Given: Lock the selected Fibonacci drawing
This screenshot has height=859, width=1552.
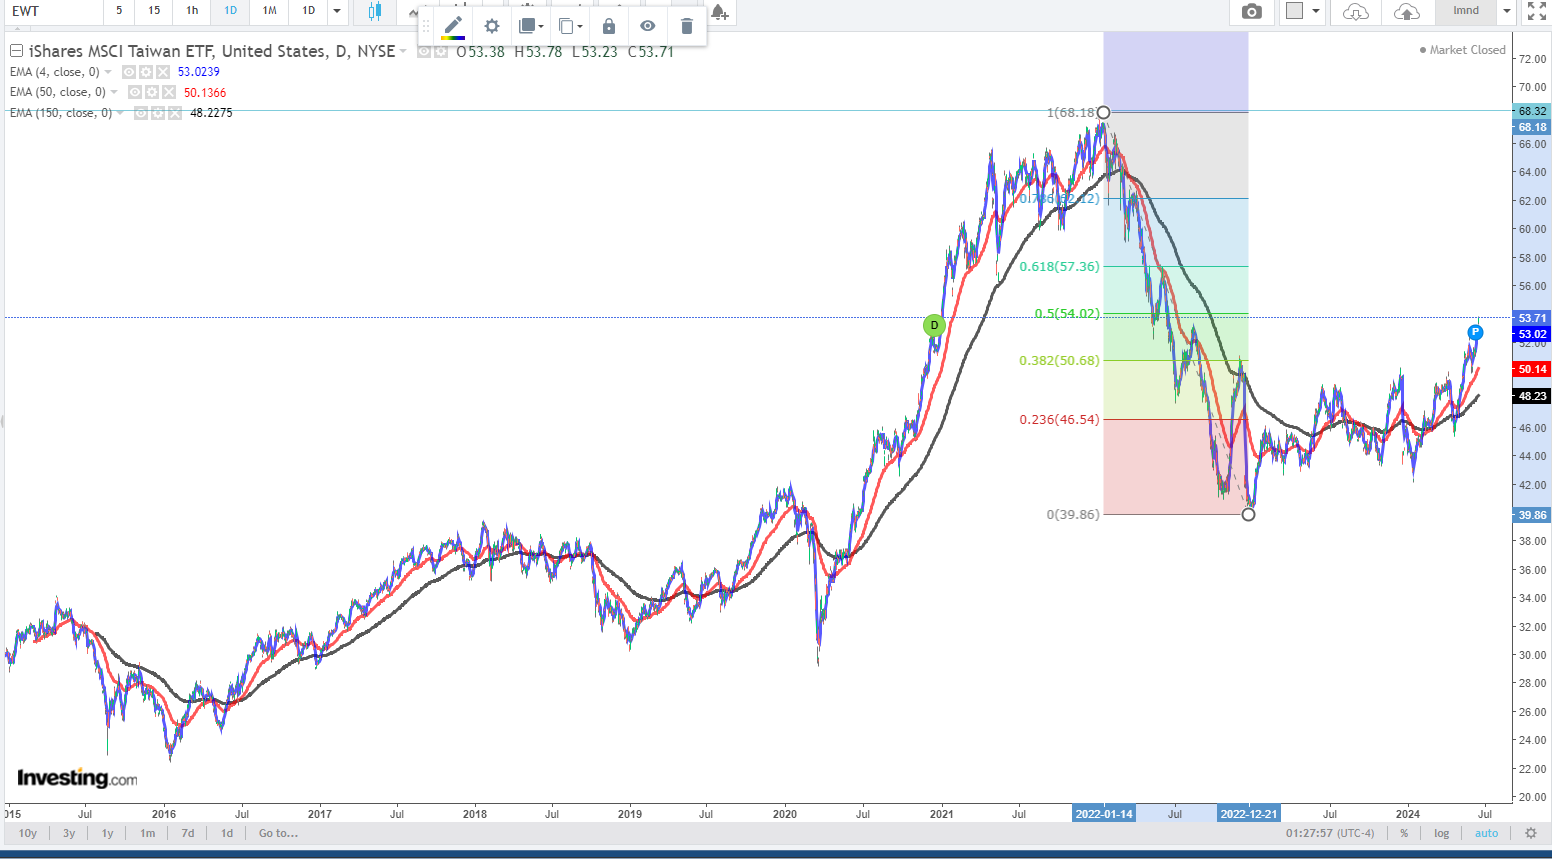Looking at the screenshot, I should coord(609,26).
